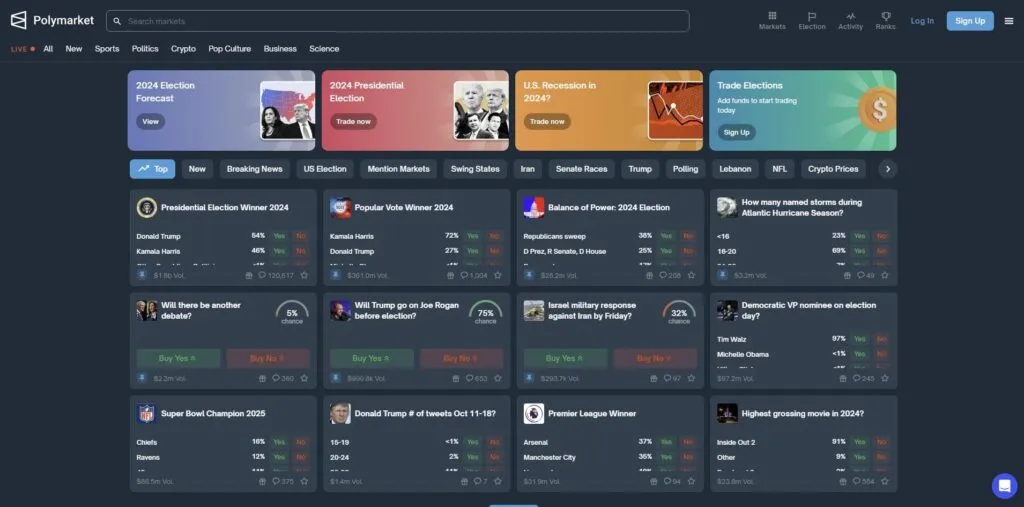Screen dimensions: 1024x507
Task: Open the Ranks trophy icon in header
Action: [886, 20]
